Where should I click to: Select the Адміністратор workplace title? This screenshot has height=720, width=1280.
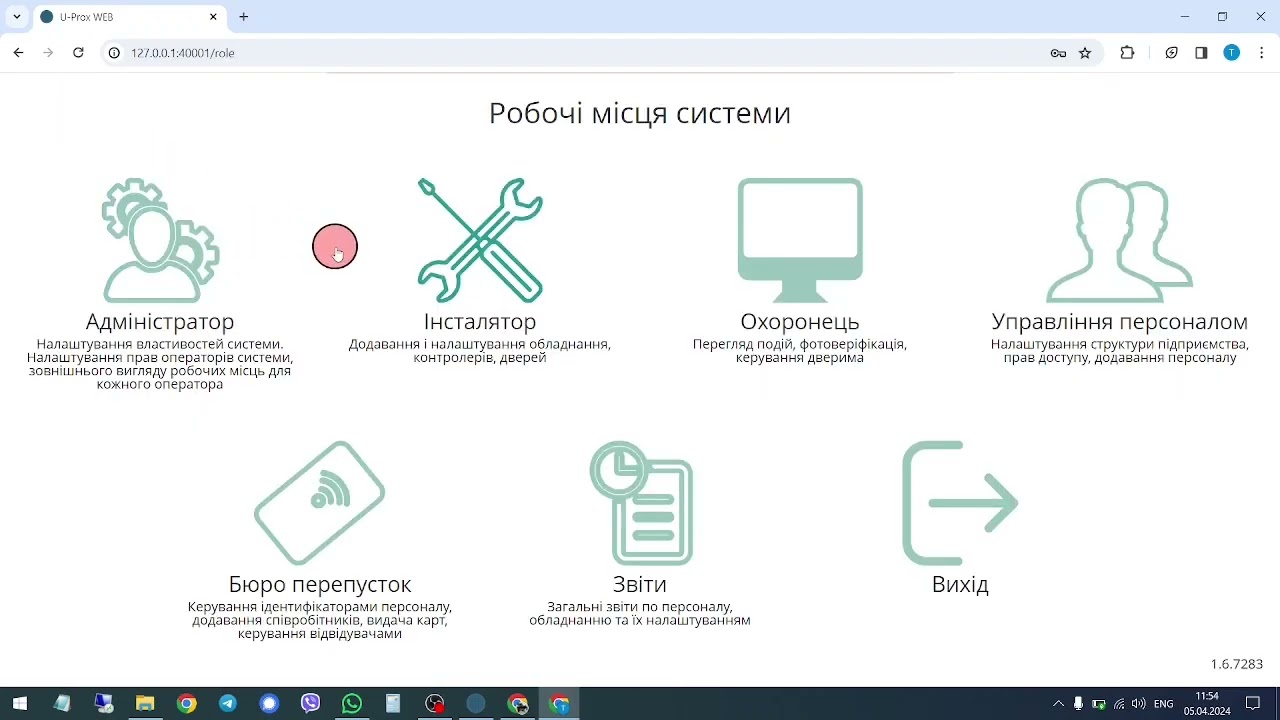pyautogui.click(x=160, y=322)
